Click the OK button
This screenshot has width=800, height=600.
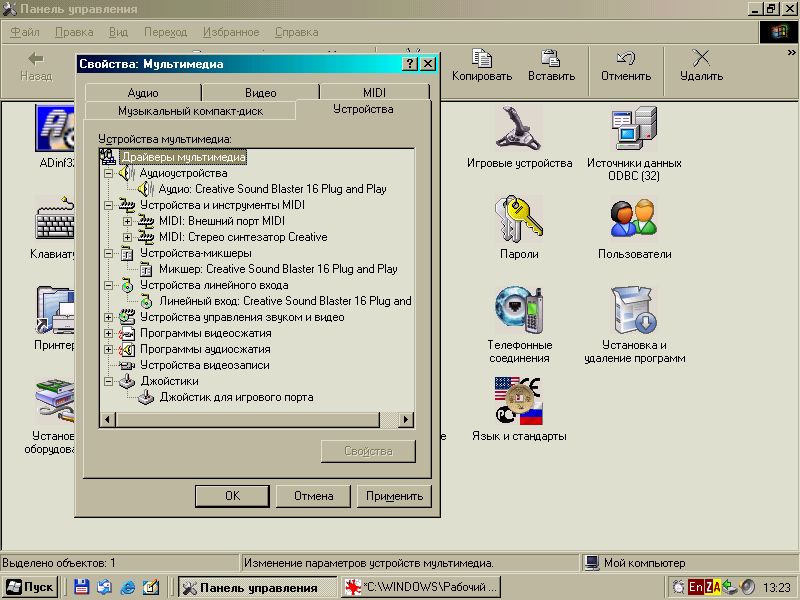(232, 496)
